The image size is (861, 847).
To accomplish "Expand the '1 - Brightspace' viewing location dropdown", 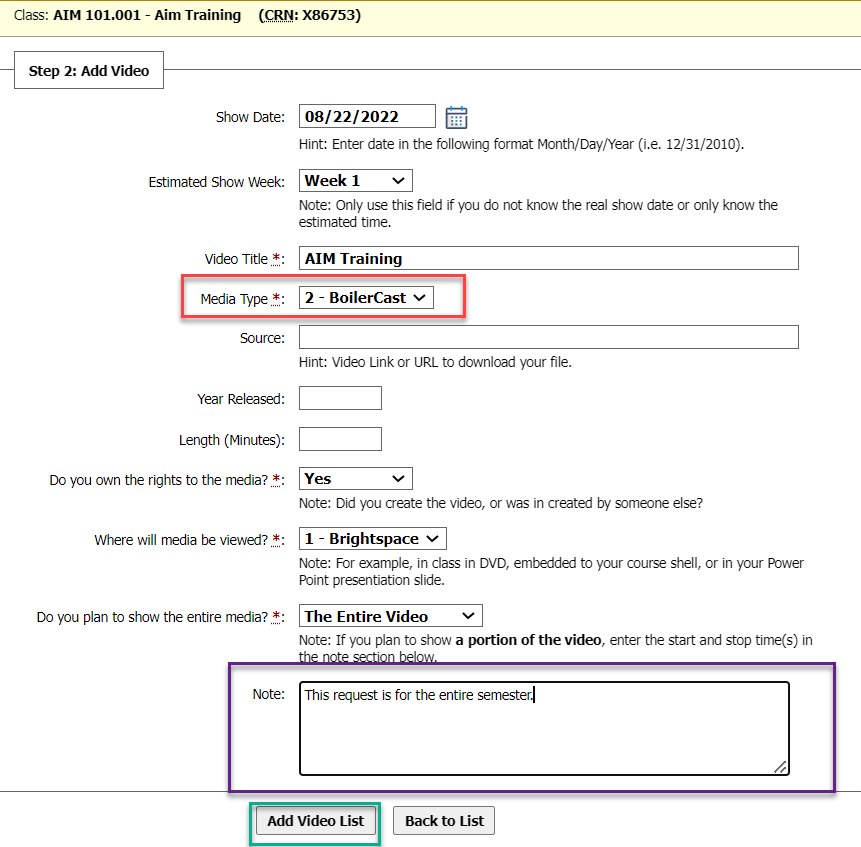I will [x=372, y=539].
